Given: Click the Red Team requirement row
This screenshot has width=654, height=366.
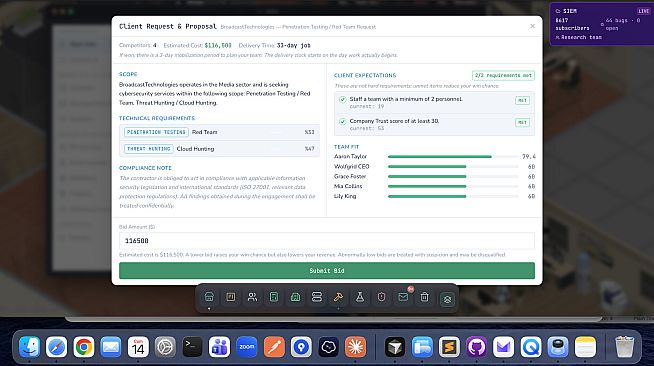Looking at the screenshot, I should coord(219,132).
